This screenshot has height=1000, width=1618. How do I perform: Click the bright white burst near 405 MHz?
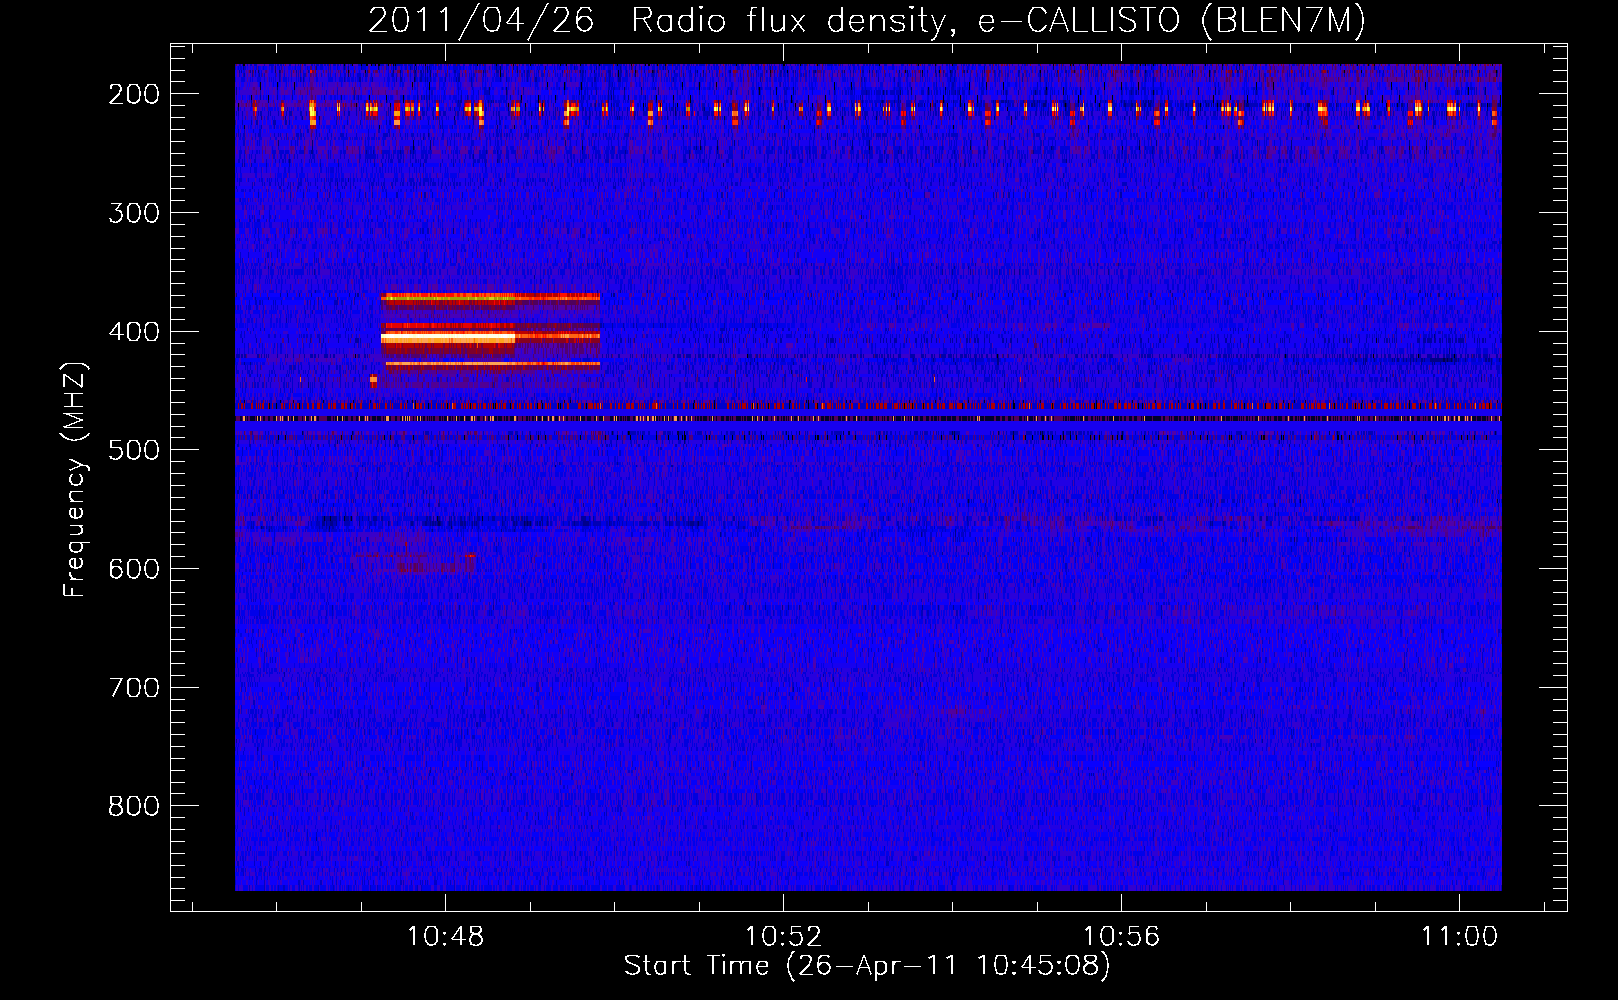448,339
